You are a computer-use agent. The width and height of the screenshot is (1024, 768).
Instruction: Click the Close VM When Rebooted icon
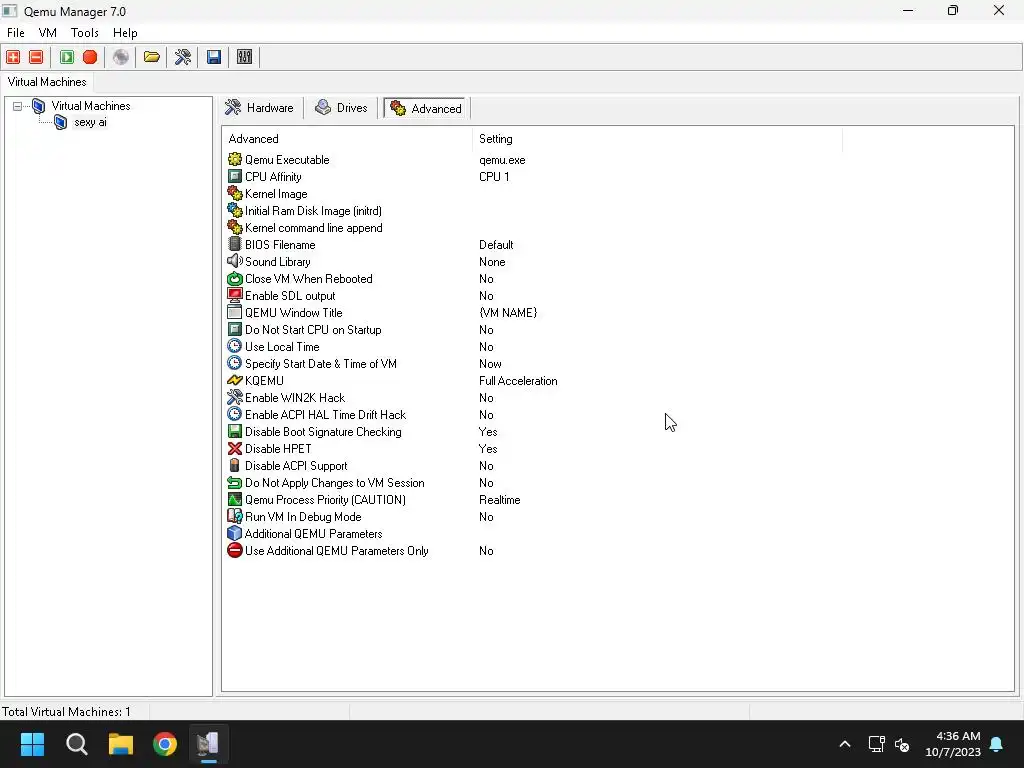(234, 278)
